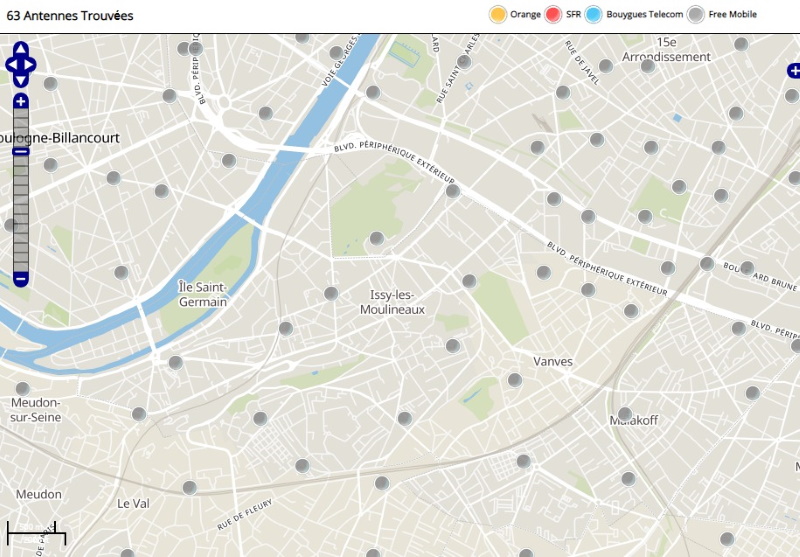The height and width of the screenshot is (557, 800).
Task: Pan the map right with the east arrow
Action: coord(31,66)
